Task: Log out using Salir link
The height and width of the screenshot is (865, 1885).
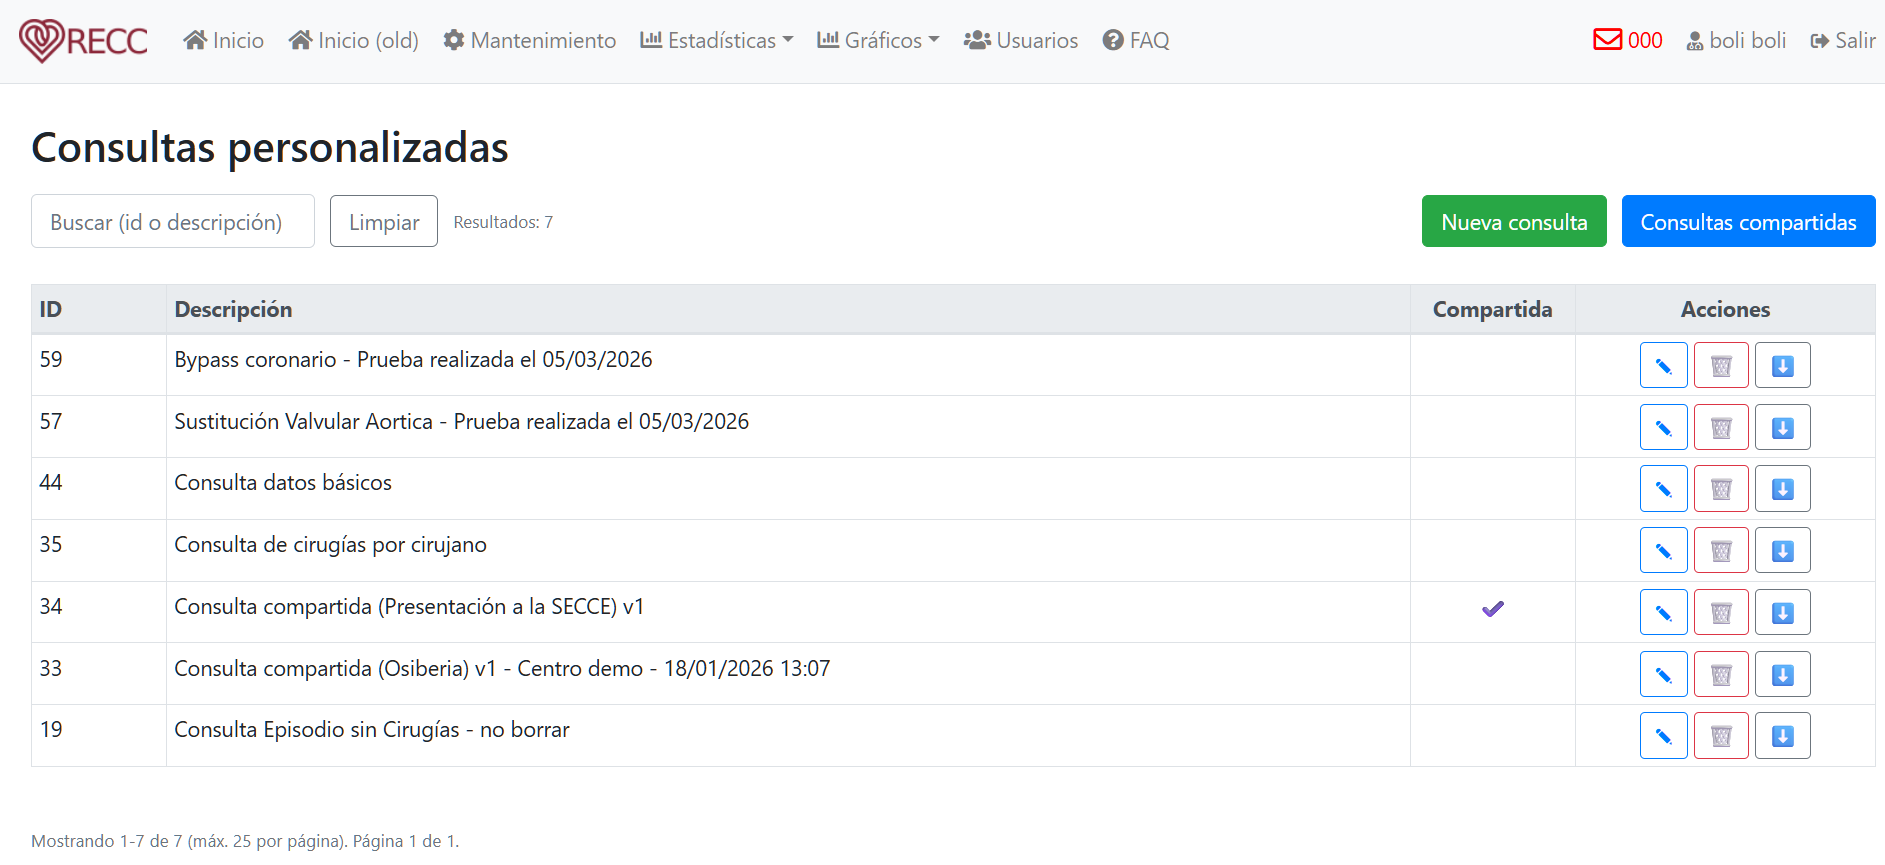Action: [x=1842, y=40]
